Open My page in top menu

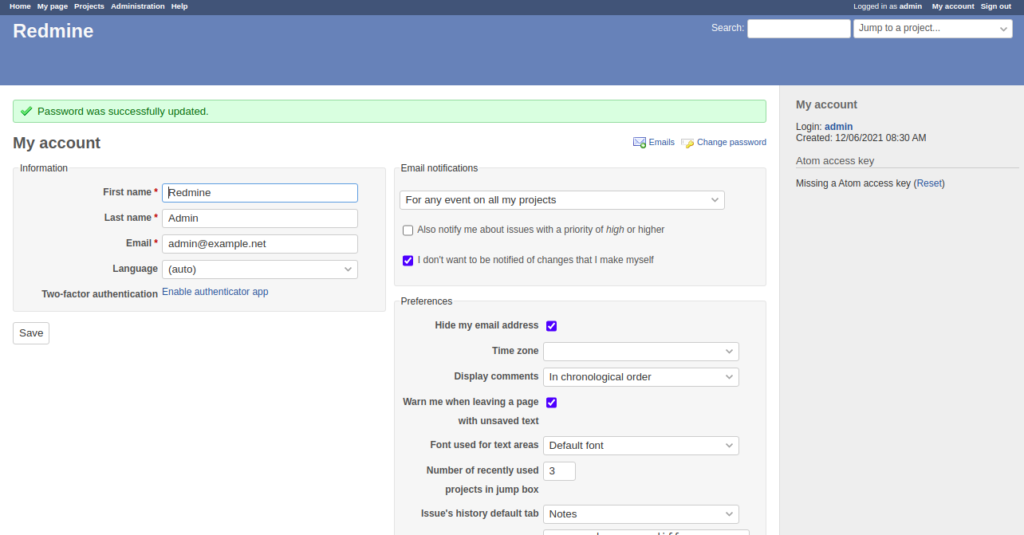coord(52,6)
